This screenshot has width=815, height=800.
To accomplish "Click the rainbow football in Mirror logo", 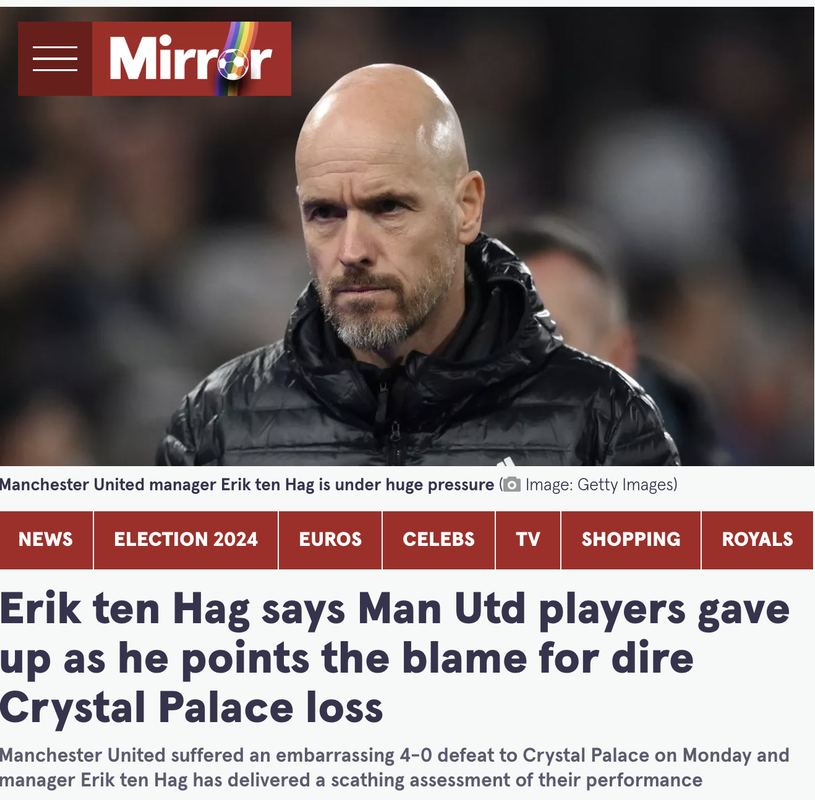I will pos(232,64).
